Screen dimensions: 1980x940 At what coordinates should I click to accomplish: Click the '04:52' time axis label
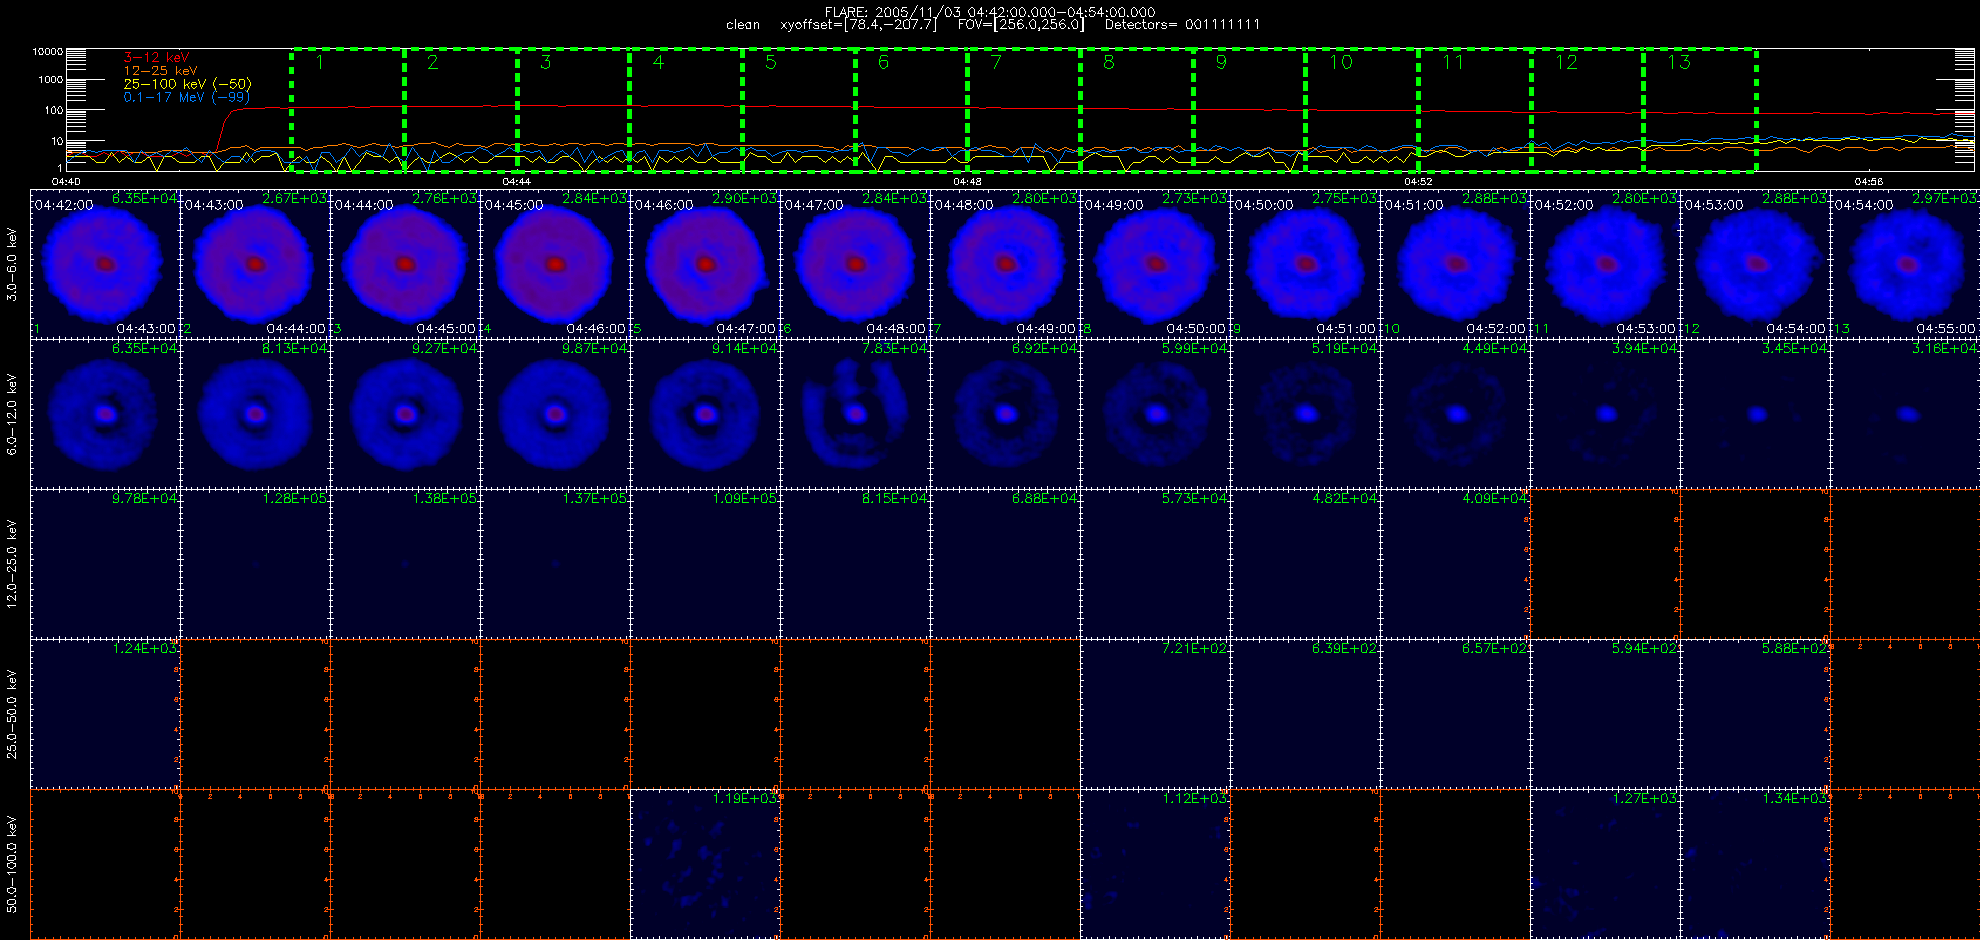pyautogui.click(x=1418, y=181)
